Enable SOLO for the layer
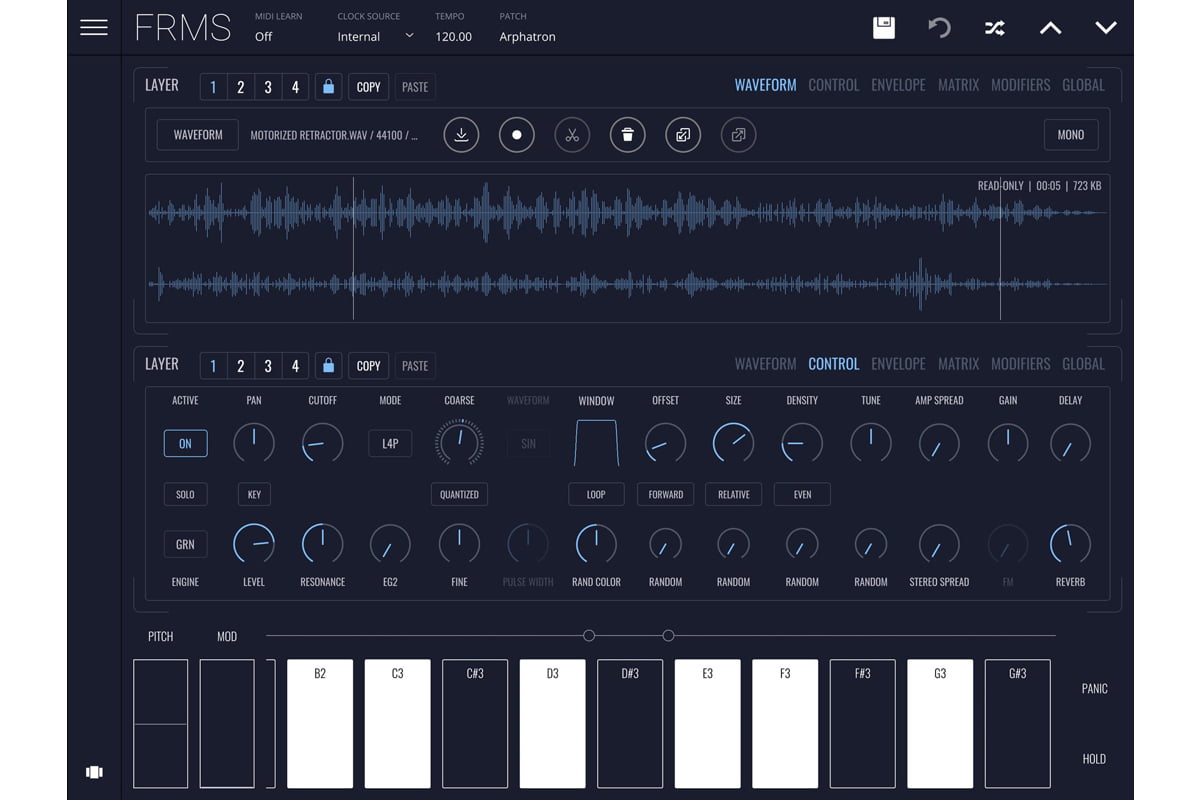Image resolution: width=1200 pixels, height=800 pixels. point(185,494)
